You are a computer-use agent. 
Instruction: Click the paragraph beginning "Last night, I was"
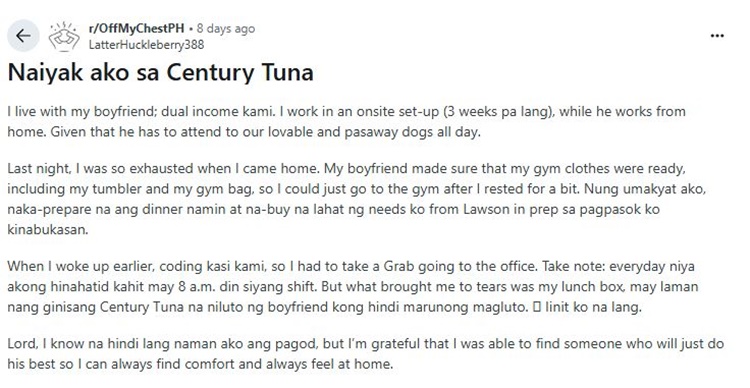coord(356,199)
